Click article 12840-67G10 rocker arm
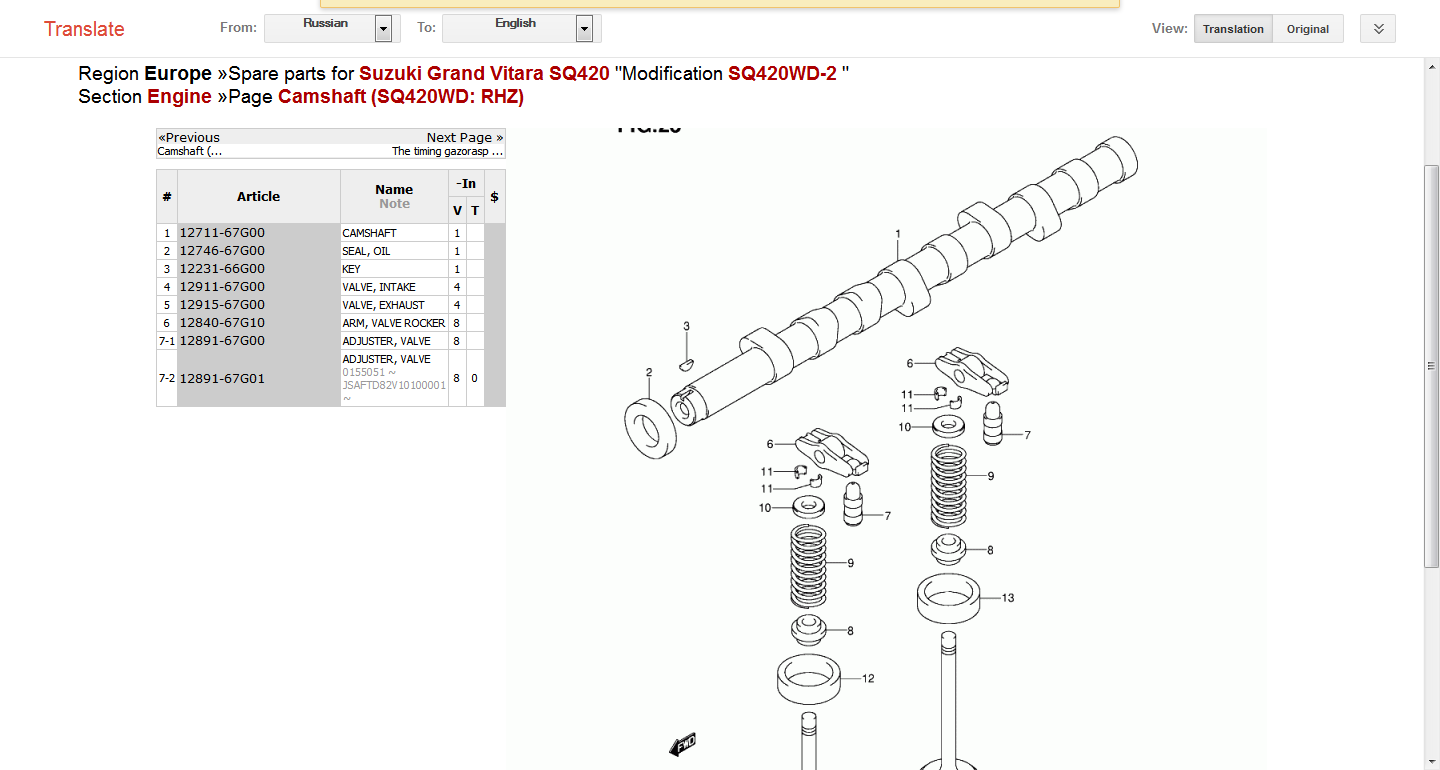Screen dimensions: 1440x770 pyautogui.click(x=222, y=323)
